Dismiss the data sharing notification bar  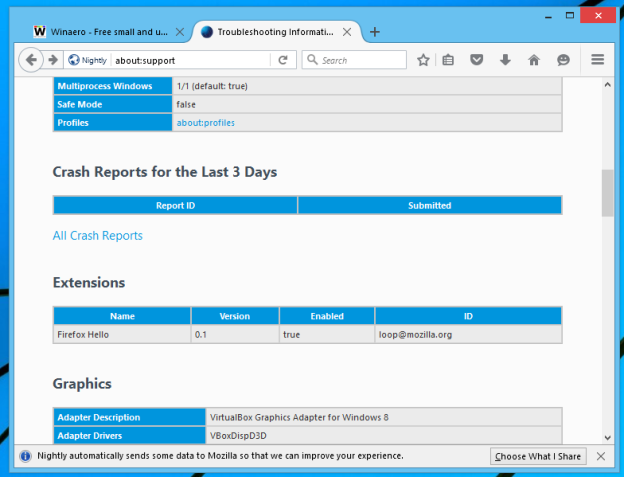coord(601,456)
